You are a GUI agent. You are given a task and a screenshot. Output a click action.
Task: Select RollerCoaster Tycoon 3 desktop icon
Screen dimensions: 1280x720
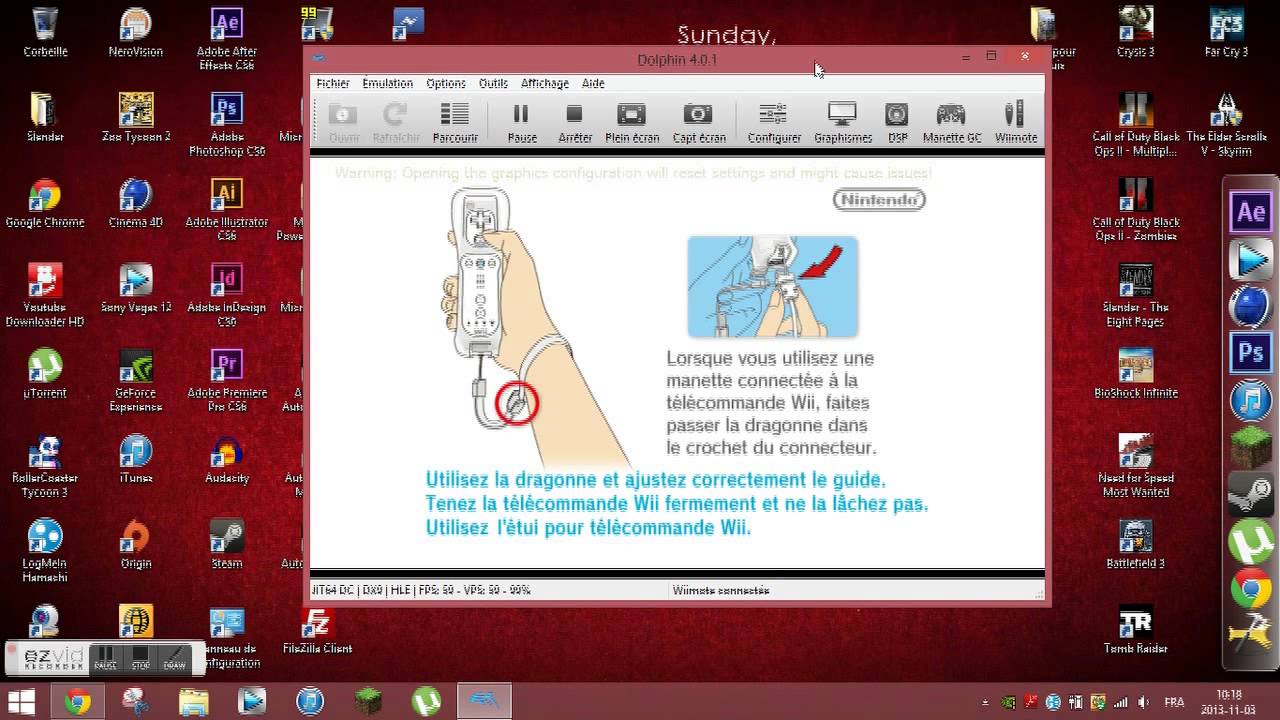pyautogui.click(x=45, y=466)
